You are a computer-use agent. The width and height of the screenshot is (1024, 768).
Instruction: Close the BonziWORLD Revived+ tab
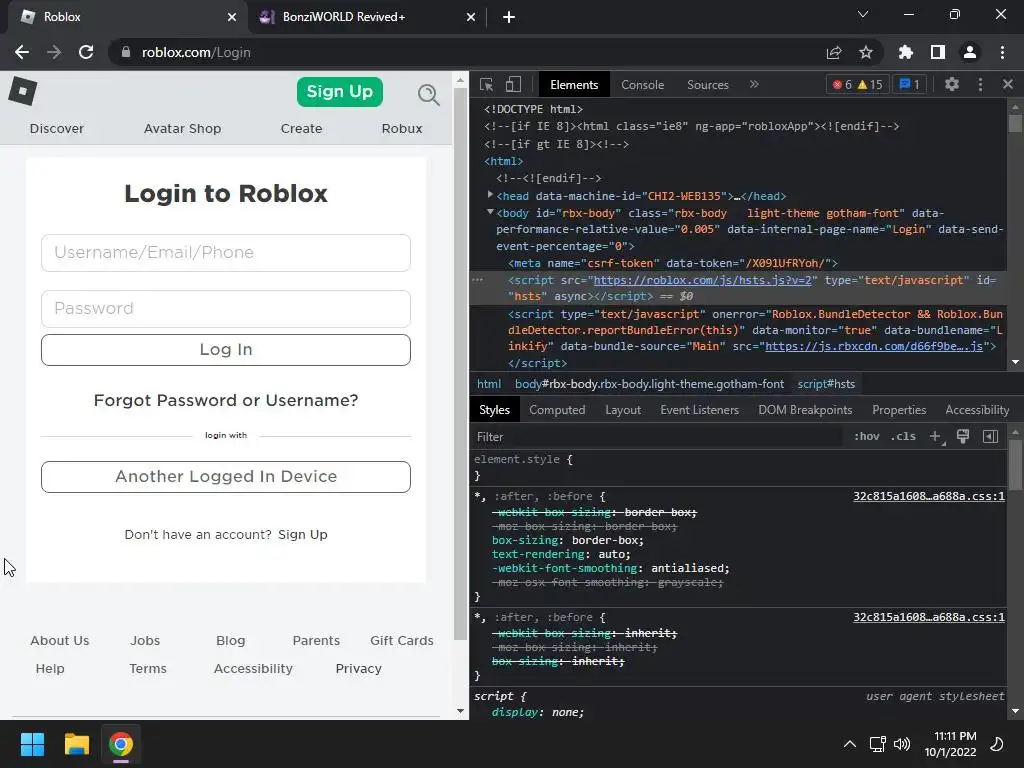pyautogui.click(x=471, y=17)
